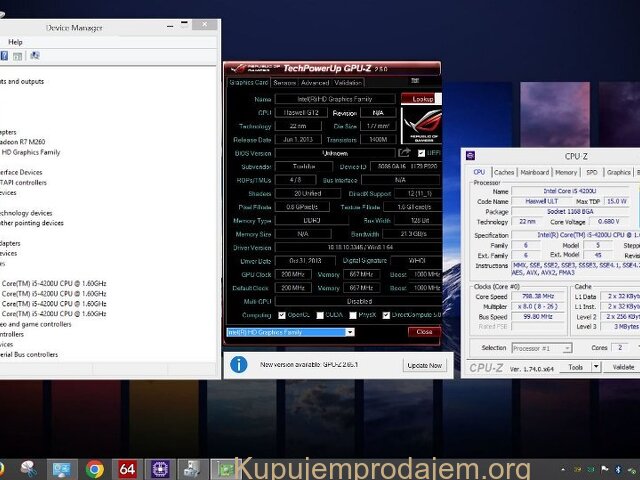The image size is (640, 480).
Task: Switch to the Mainboard tab in CPU-Z
Action: pyautogui.click(x=534, y=172)
